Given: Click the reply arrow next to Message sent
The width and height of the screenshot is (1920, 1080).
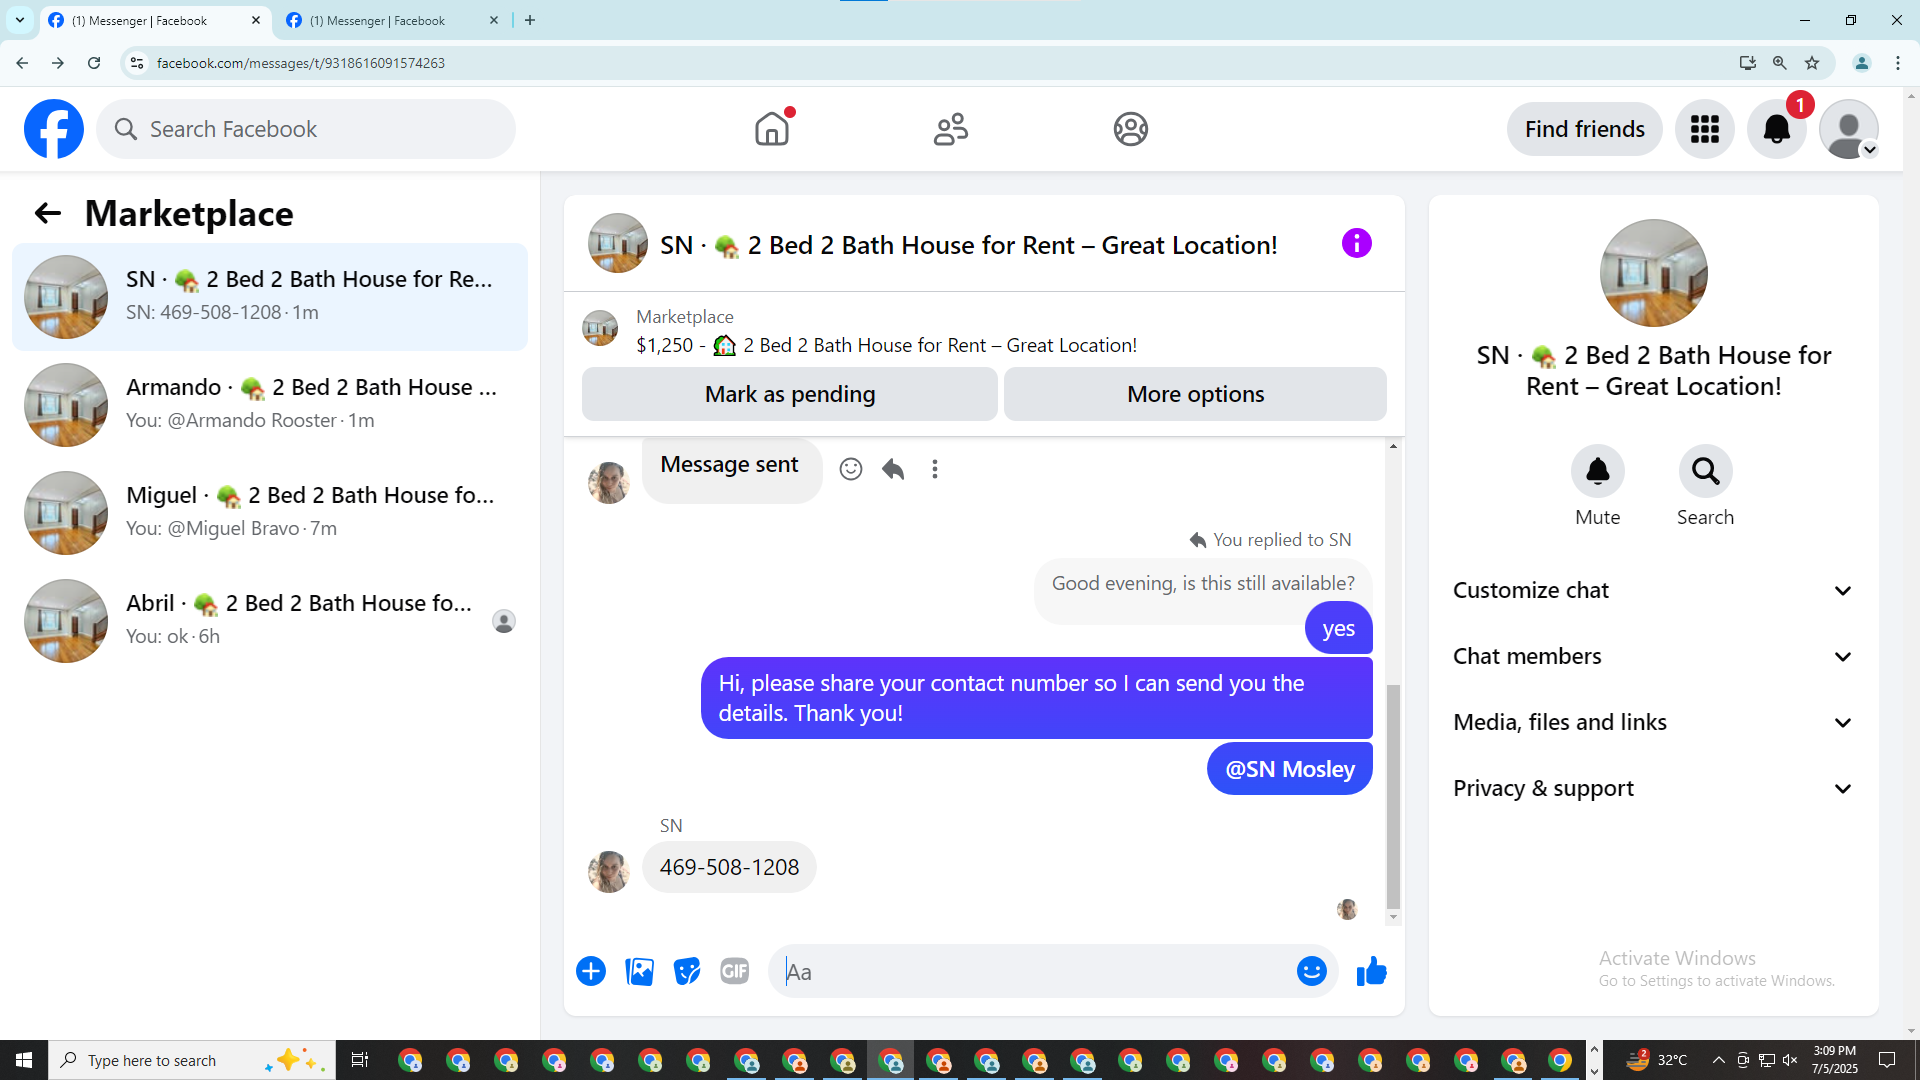Looking at the screenshot, I should 893,469.
